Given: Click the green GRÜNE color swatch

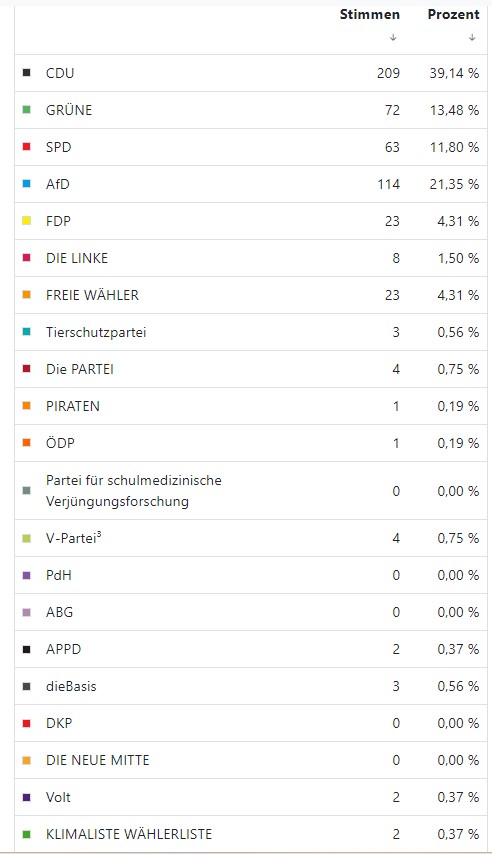Looking at the screenshot, I should 26,109.
